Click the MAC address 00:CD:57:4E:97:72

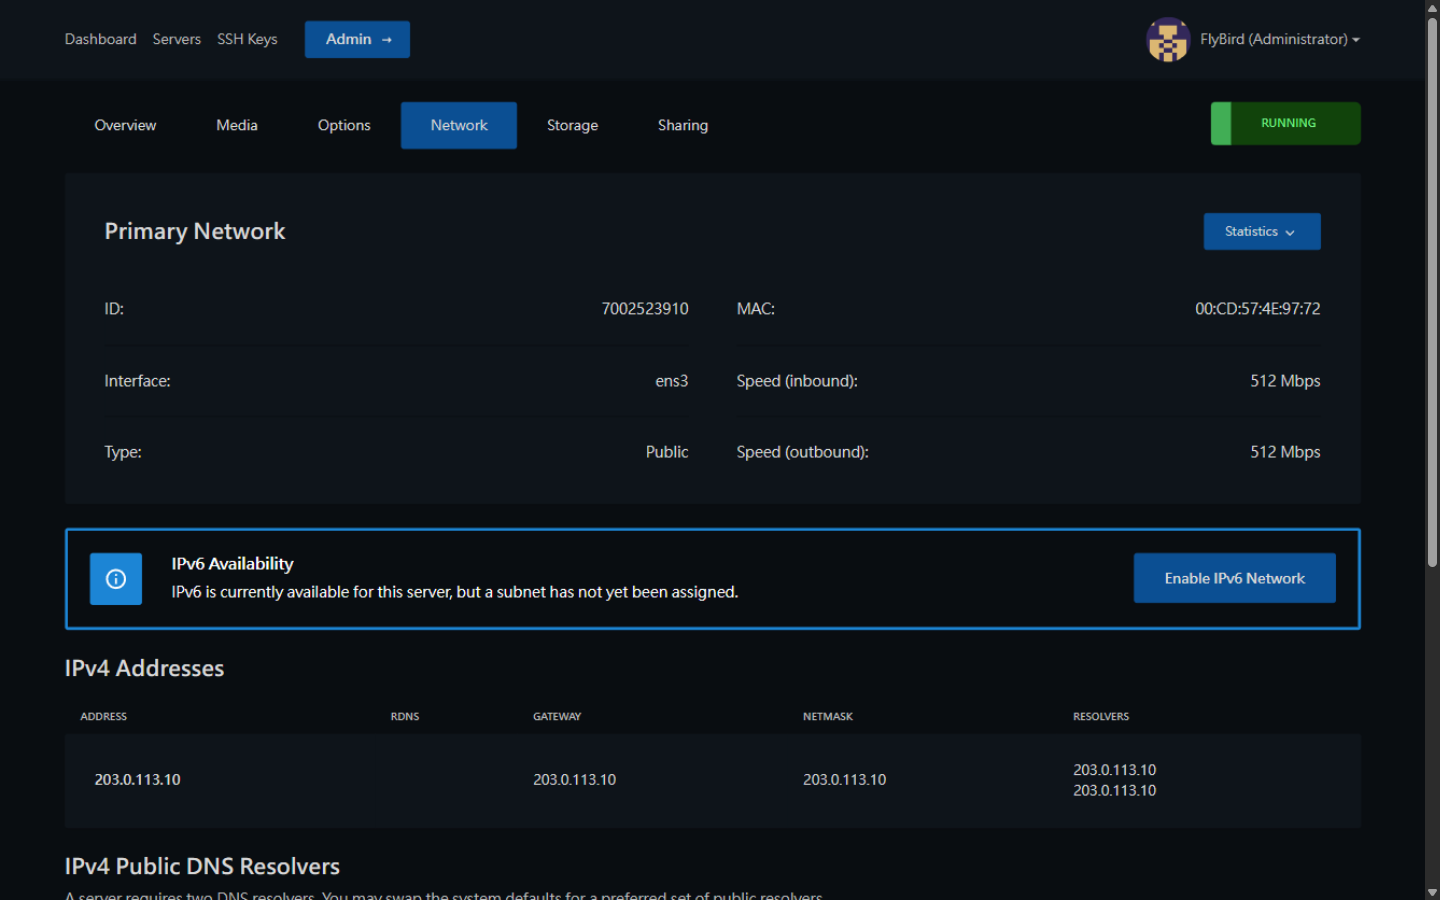click(x=1258, y=309)
